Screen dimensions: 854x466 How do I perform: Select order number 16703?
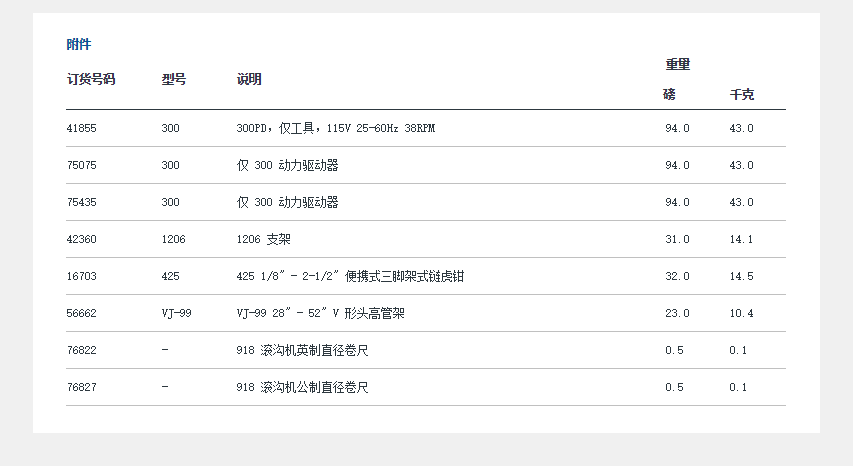pos(82,276)
